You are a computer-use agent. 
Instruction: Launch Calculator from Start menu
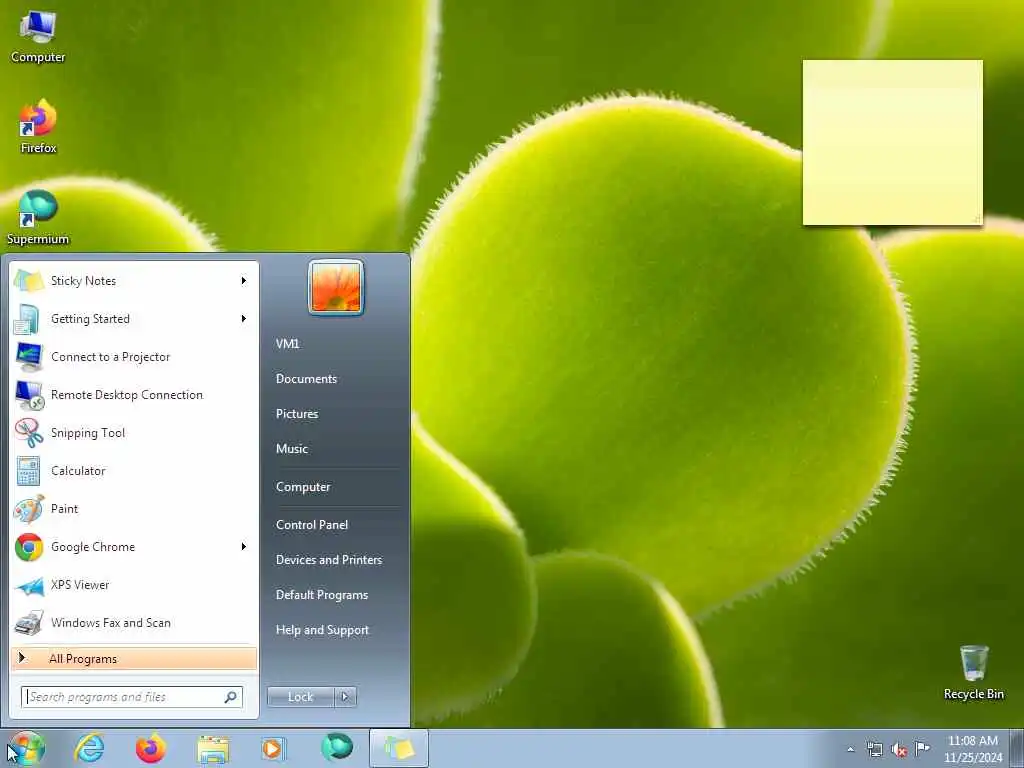134,470
